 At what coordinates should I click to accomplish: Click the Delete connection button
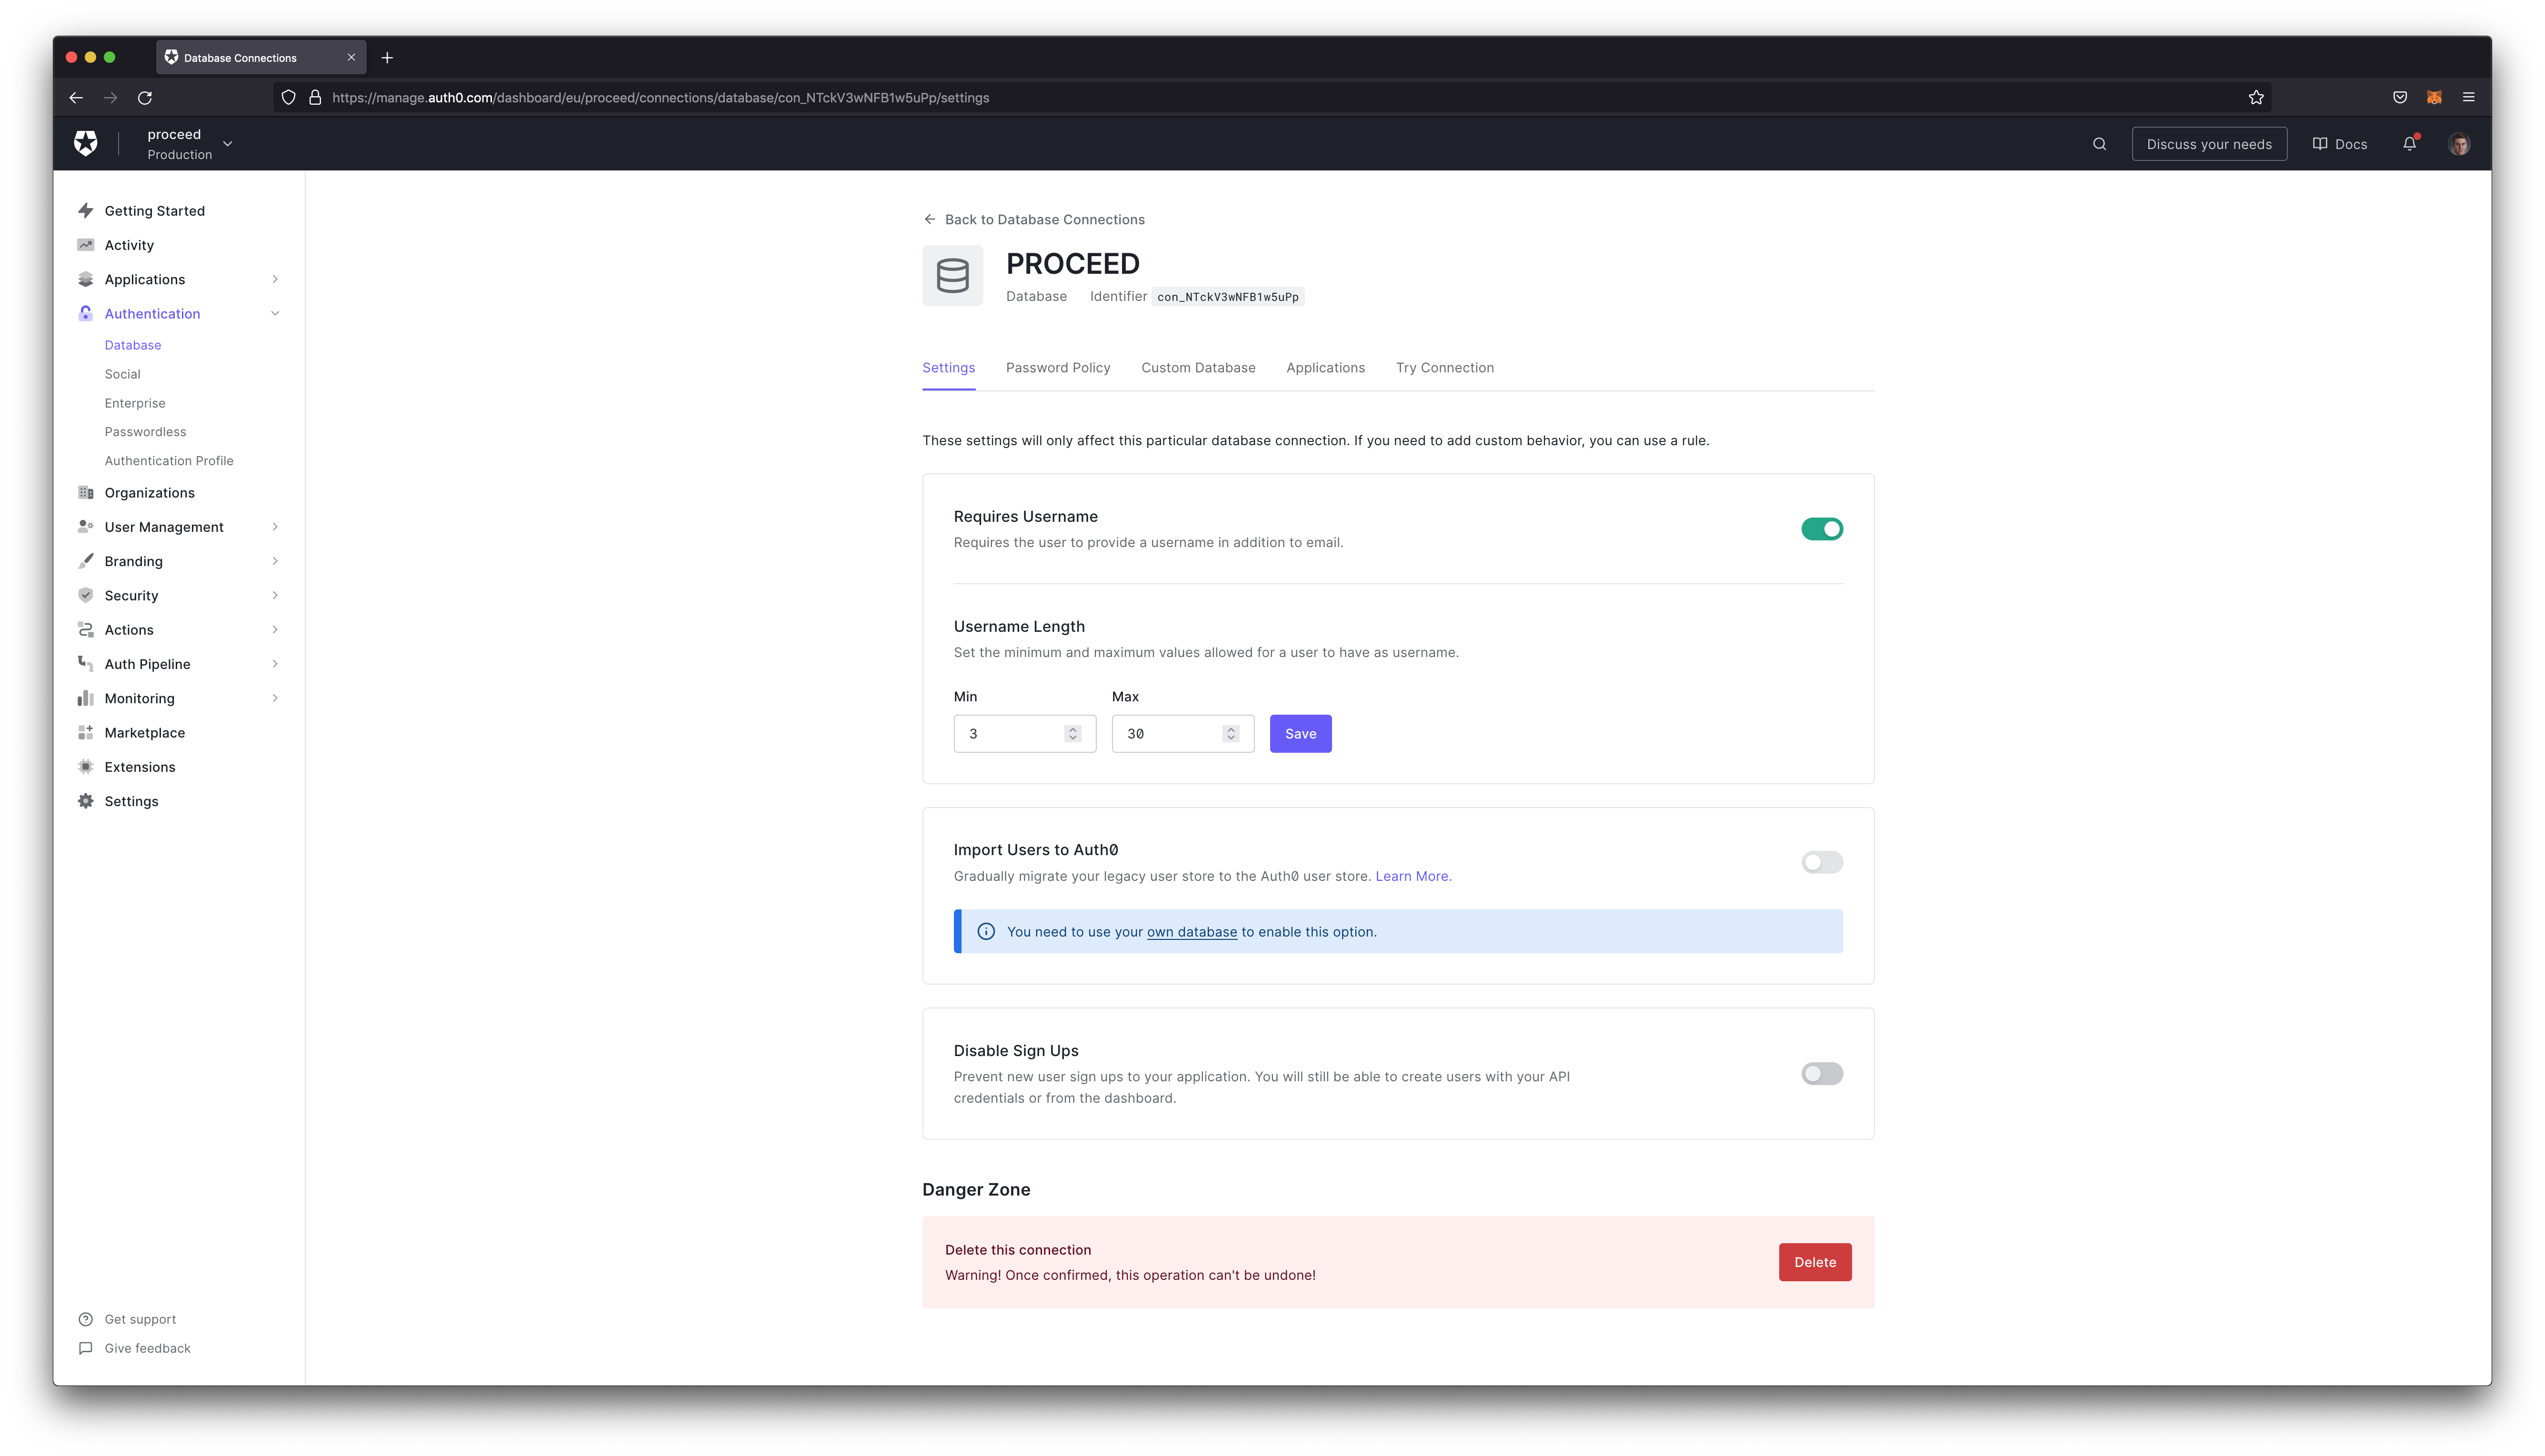[1814, 1260]
